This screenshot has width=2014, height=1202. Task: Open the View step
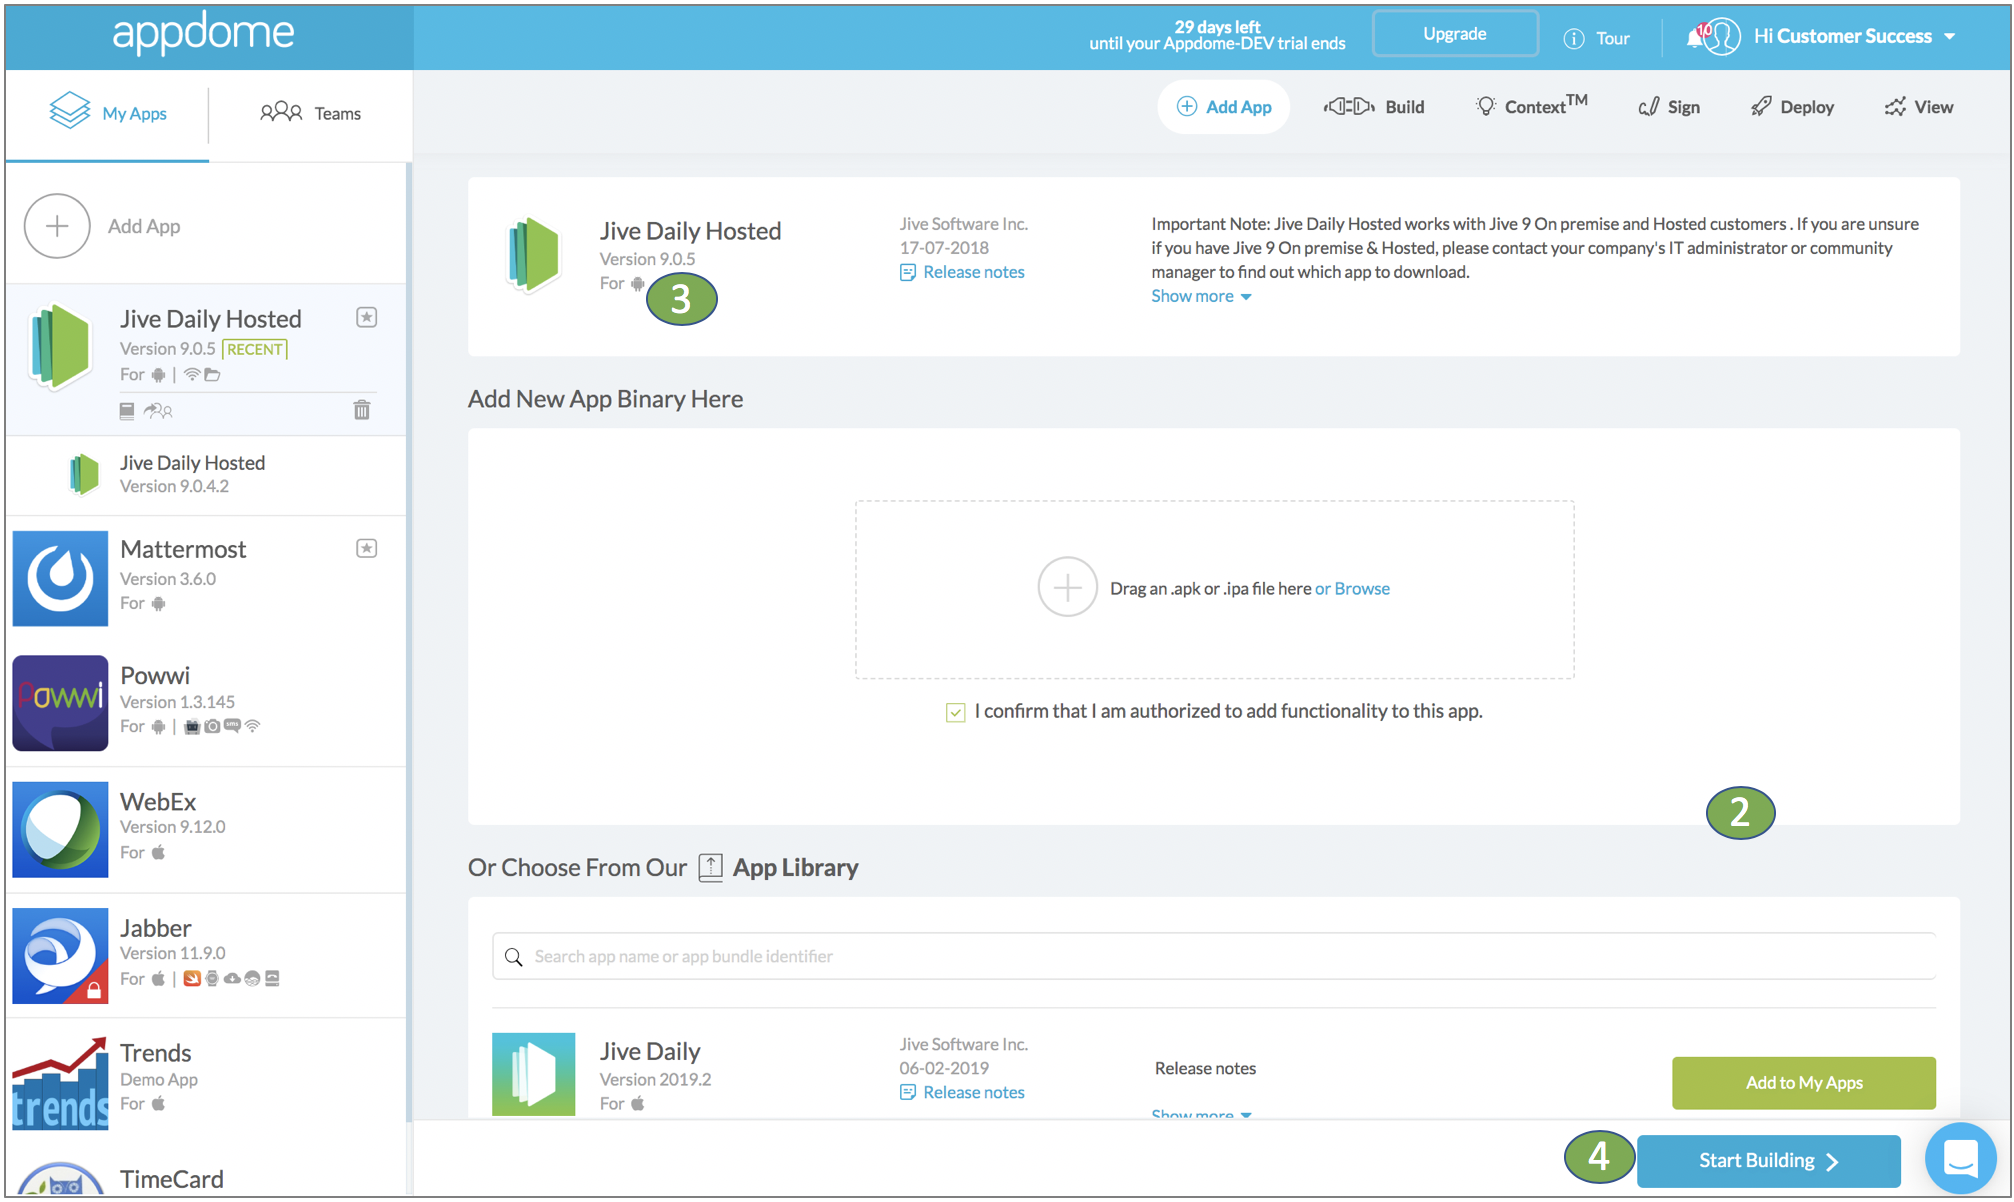(1919, 107)
